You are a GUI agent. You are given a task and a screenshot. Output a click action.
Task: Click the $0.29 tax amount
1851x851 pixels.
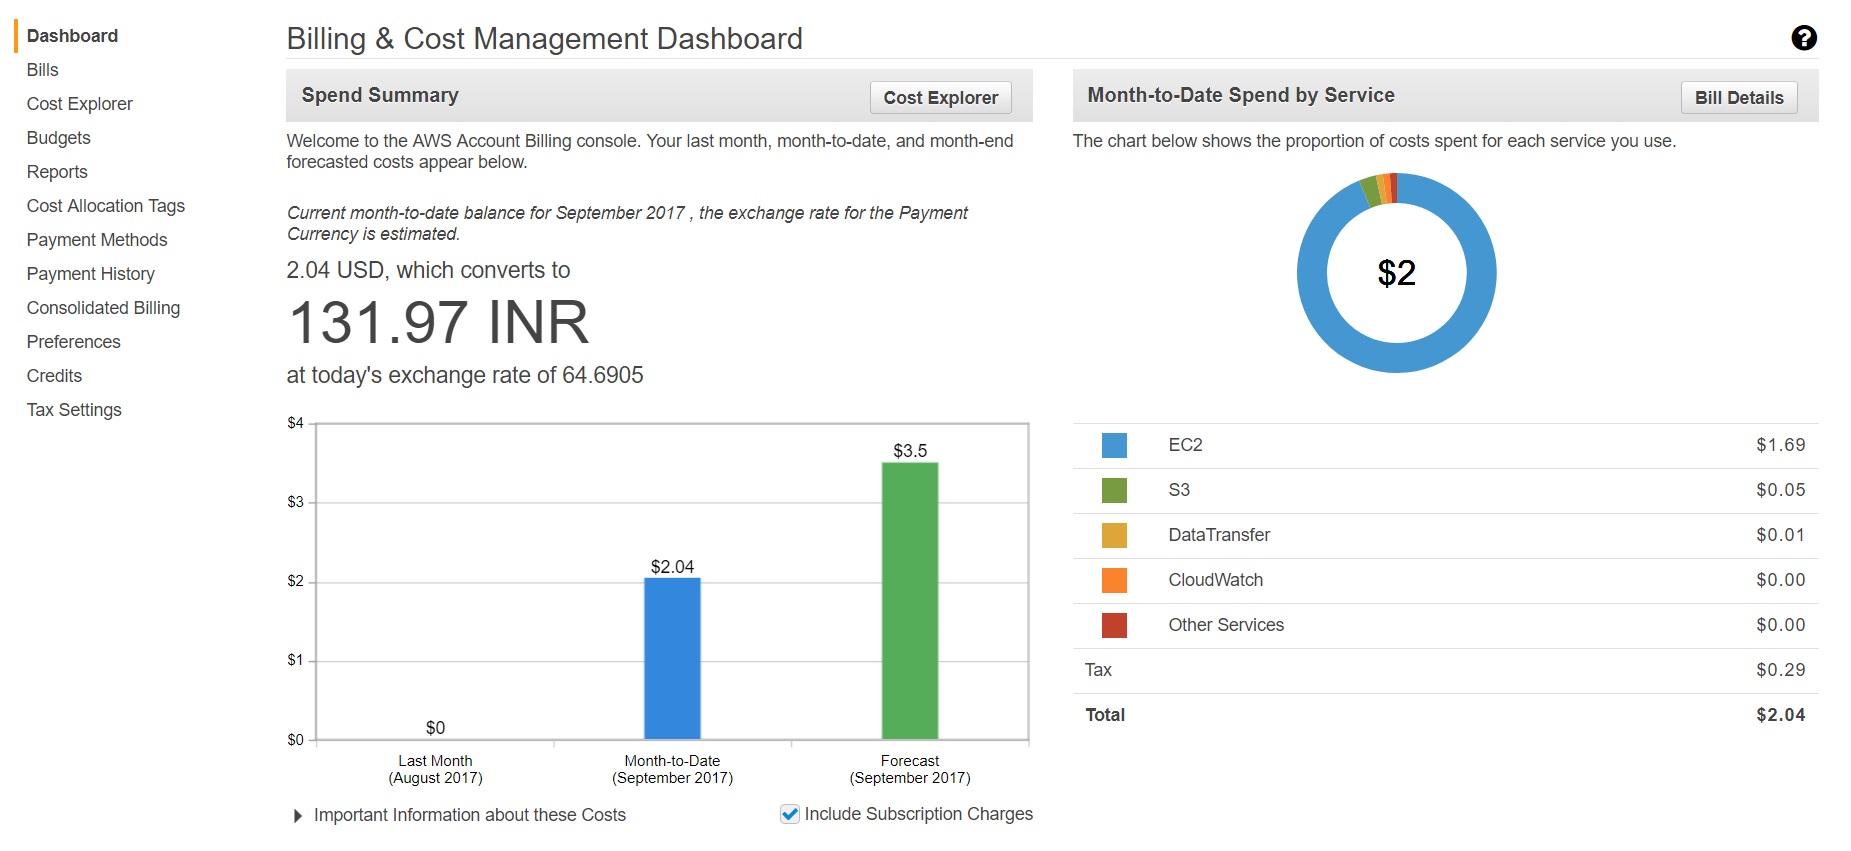(x=1781, y=670)
